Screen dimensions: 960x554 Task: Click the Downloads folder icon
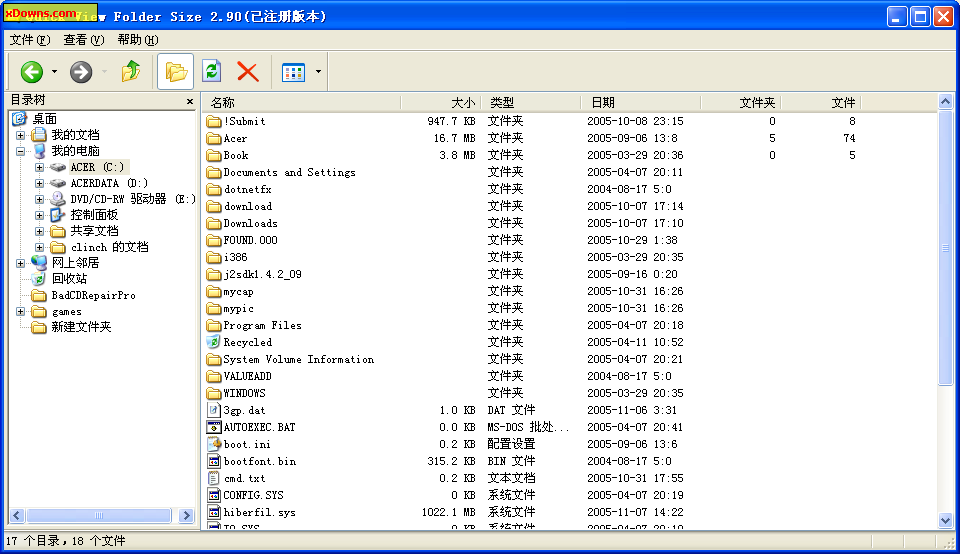coord(214,223)
